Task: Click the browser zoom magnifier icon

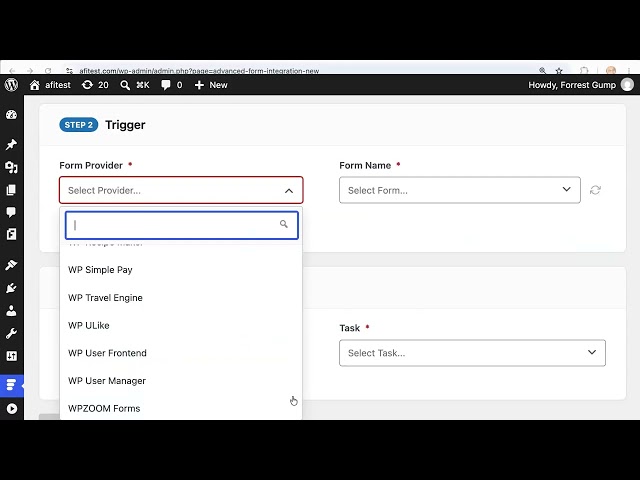Action: tap(542, 71)
